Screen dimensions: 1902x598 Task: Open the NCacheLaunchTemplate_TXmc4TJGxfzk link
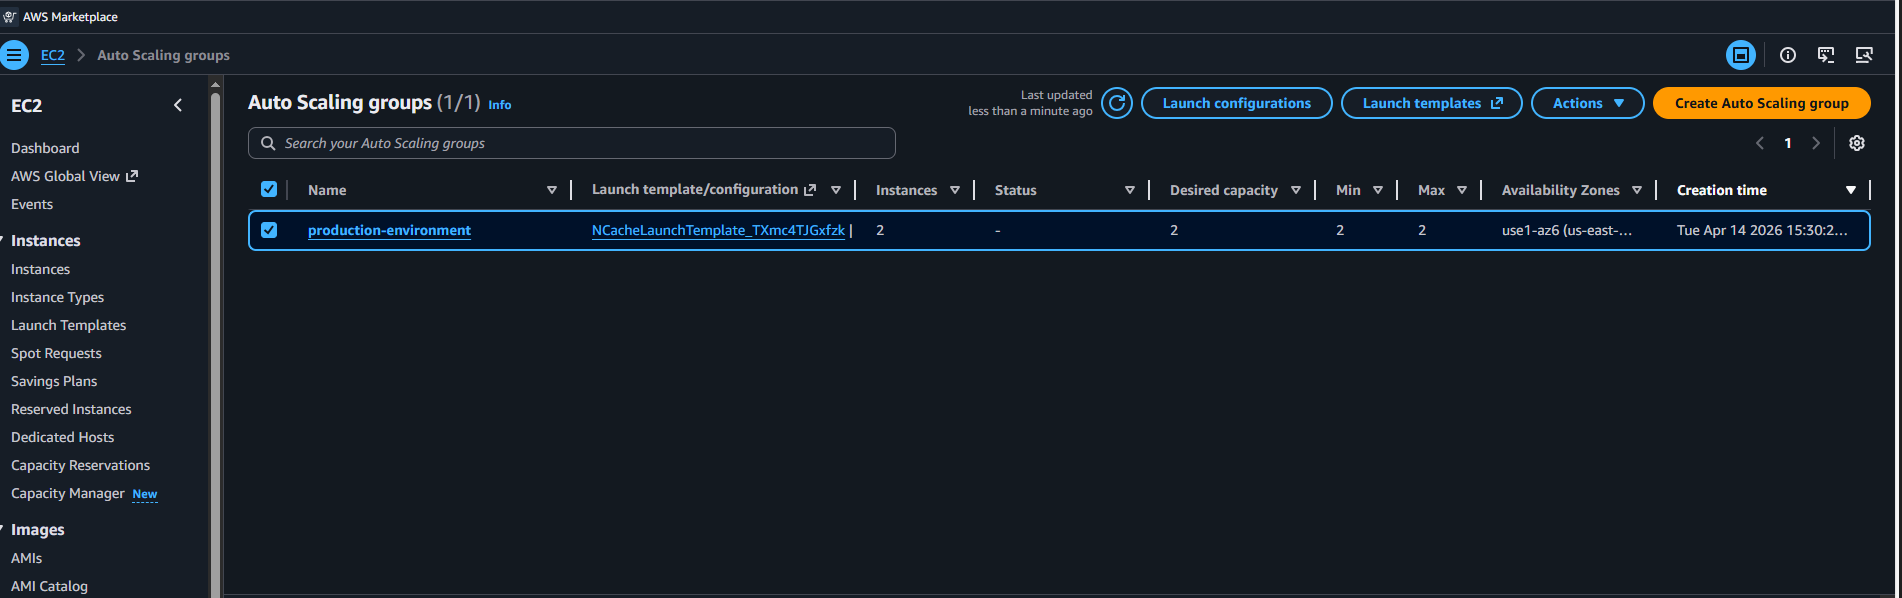(718, 230)
